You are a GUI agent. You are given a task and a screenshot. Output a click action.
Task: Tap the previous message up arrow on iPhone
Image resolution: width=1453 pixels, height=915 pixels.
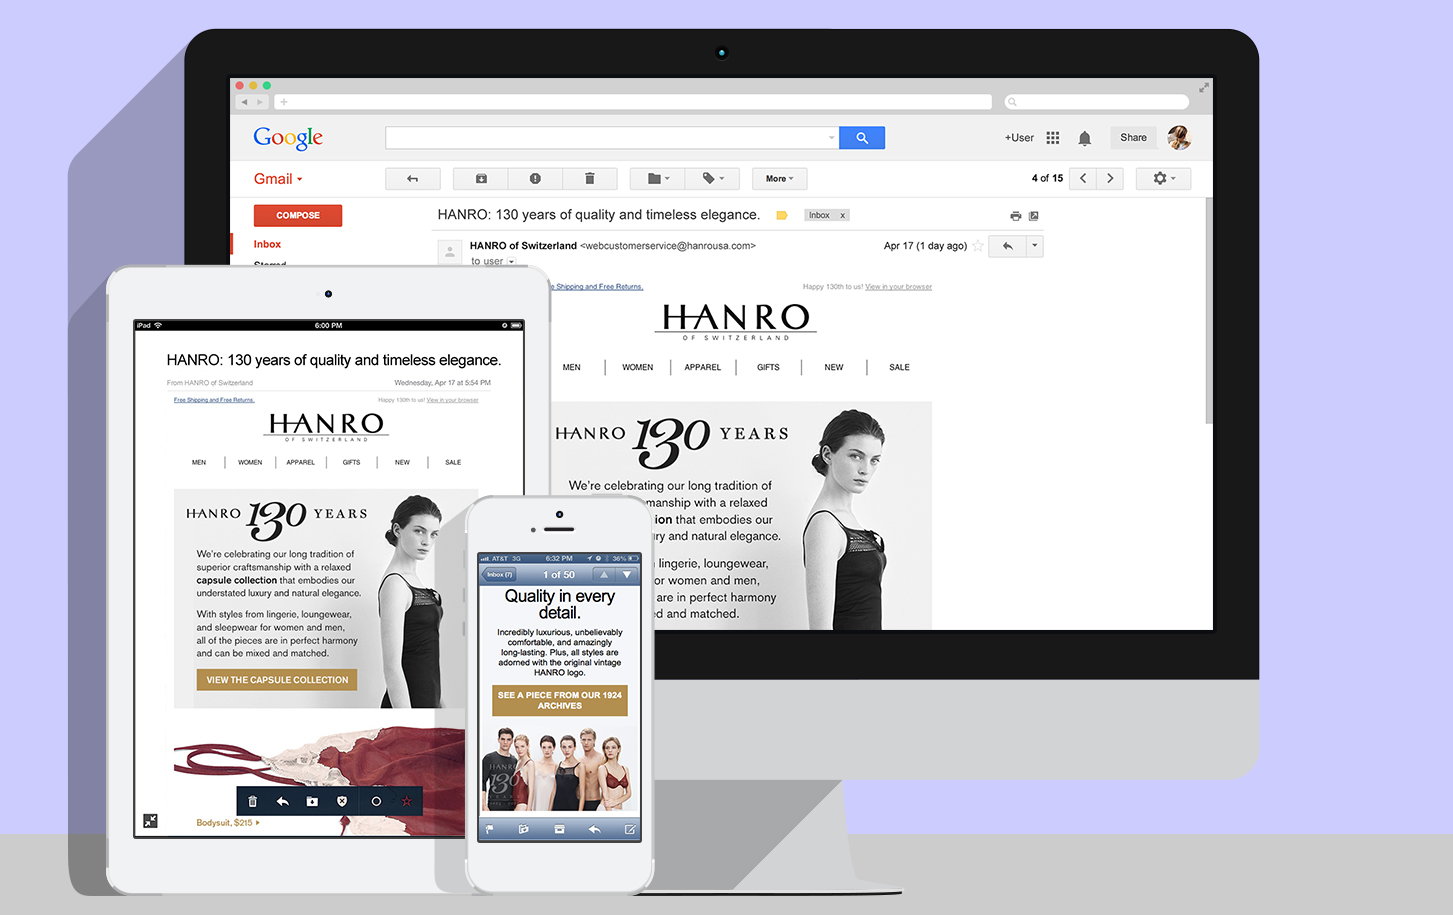tap(604, 575)
